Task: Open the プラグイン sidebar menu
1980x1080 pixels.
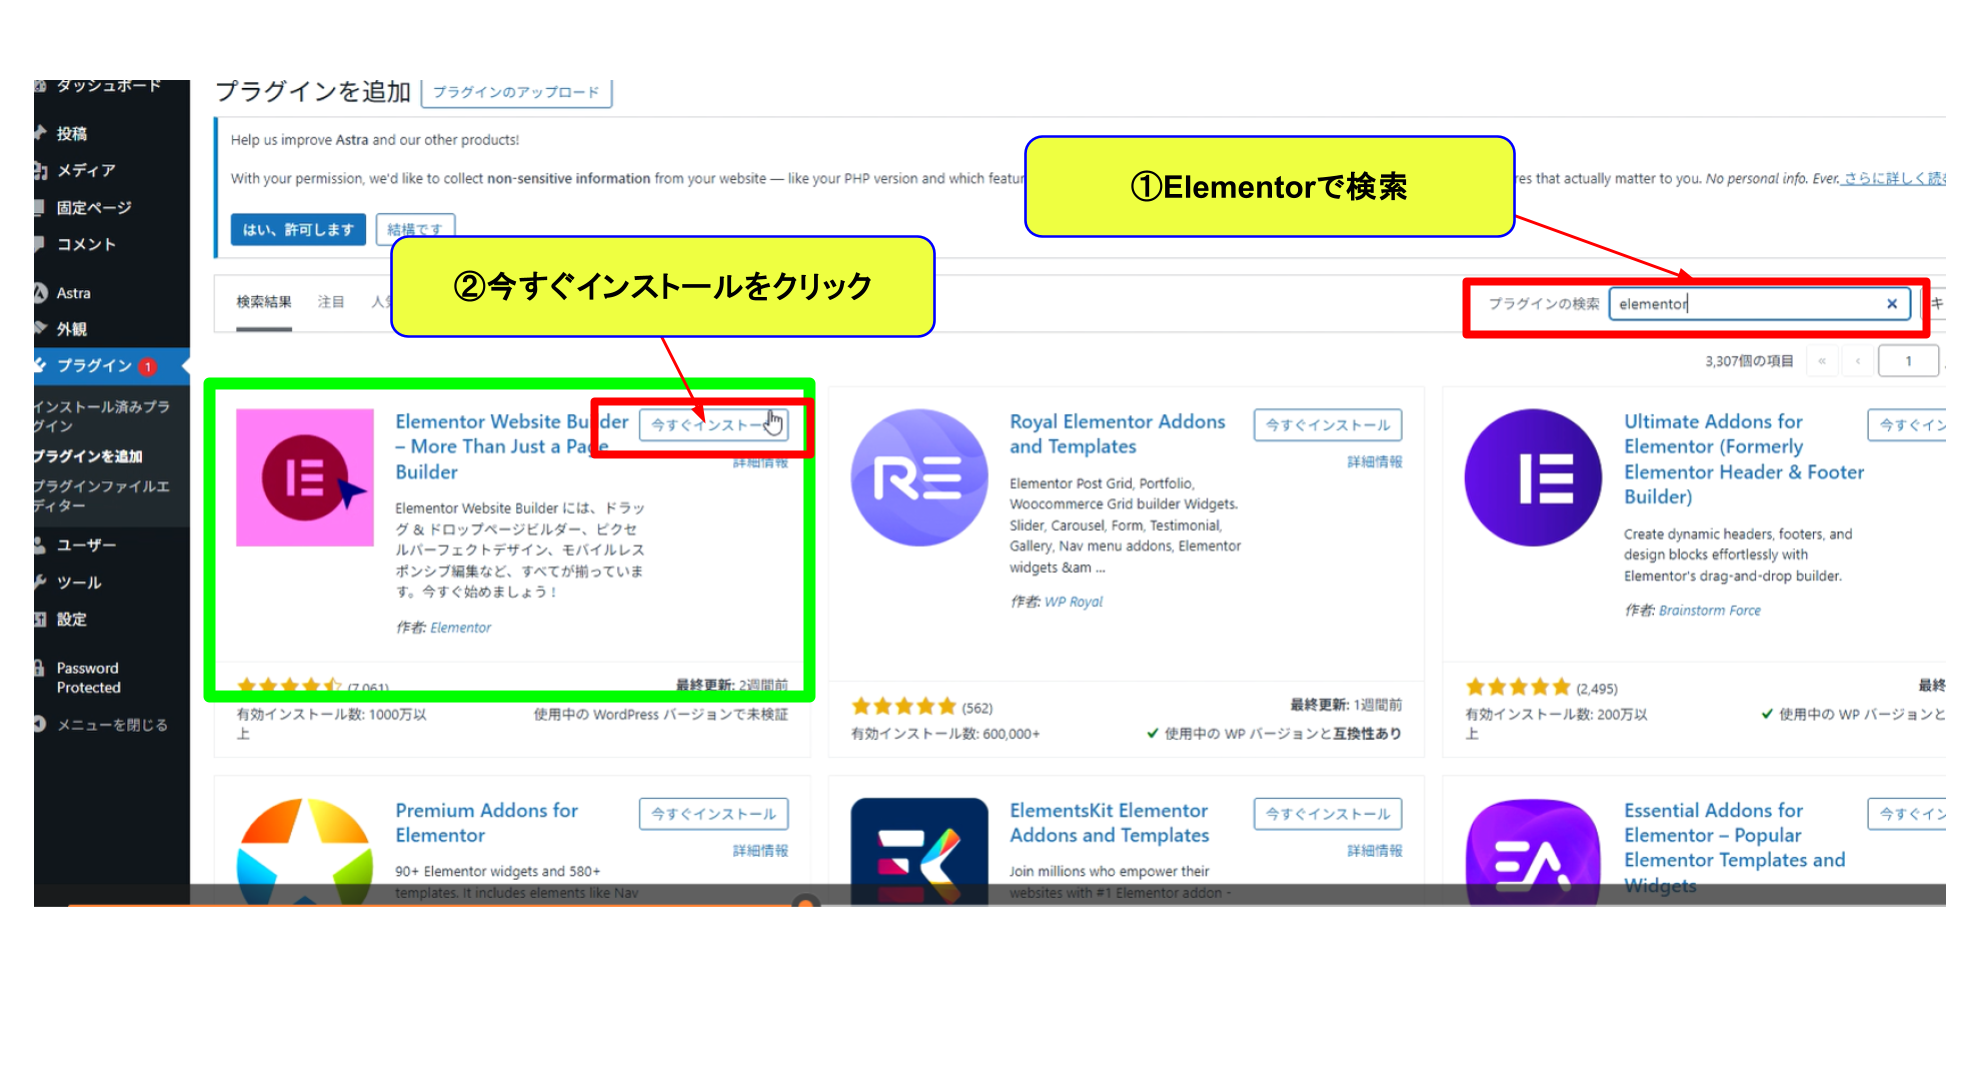Action: 94,366
